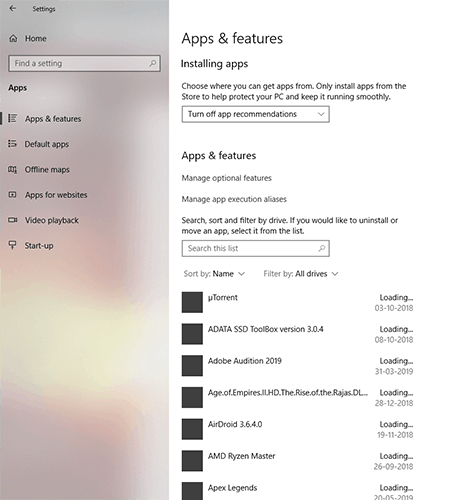The height and width of the screenshot is (500, 457).
Task: Select Apps for websites in sidebar
Action: (x=56, y=195)
